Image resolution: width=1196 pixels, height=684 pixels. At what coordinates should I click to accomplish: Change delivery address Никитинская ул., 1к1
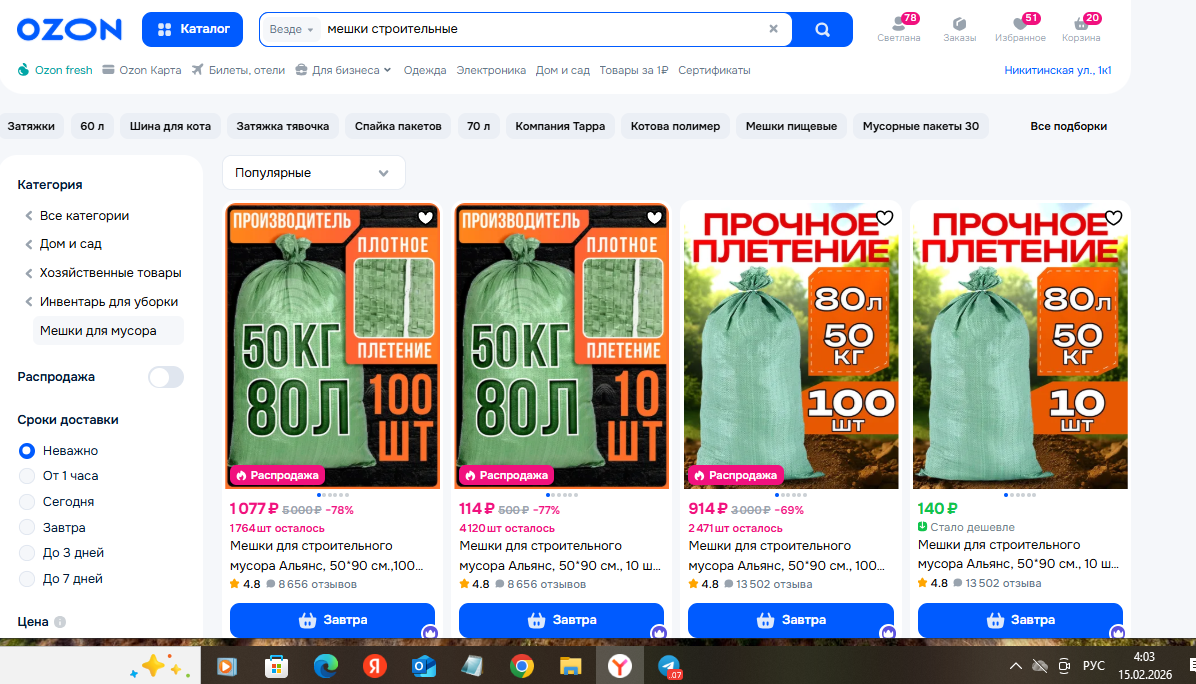coord(1057,70)
